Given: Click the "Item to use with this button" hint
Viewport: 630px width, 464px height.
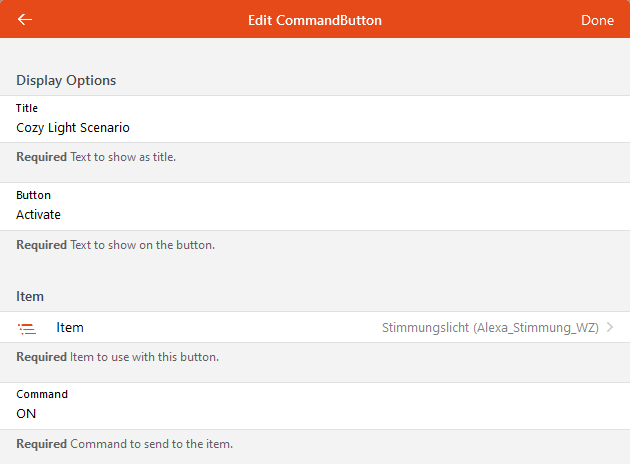Looking at the screenshot, I should pos(144,357).
